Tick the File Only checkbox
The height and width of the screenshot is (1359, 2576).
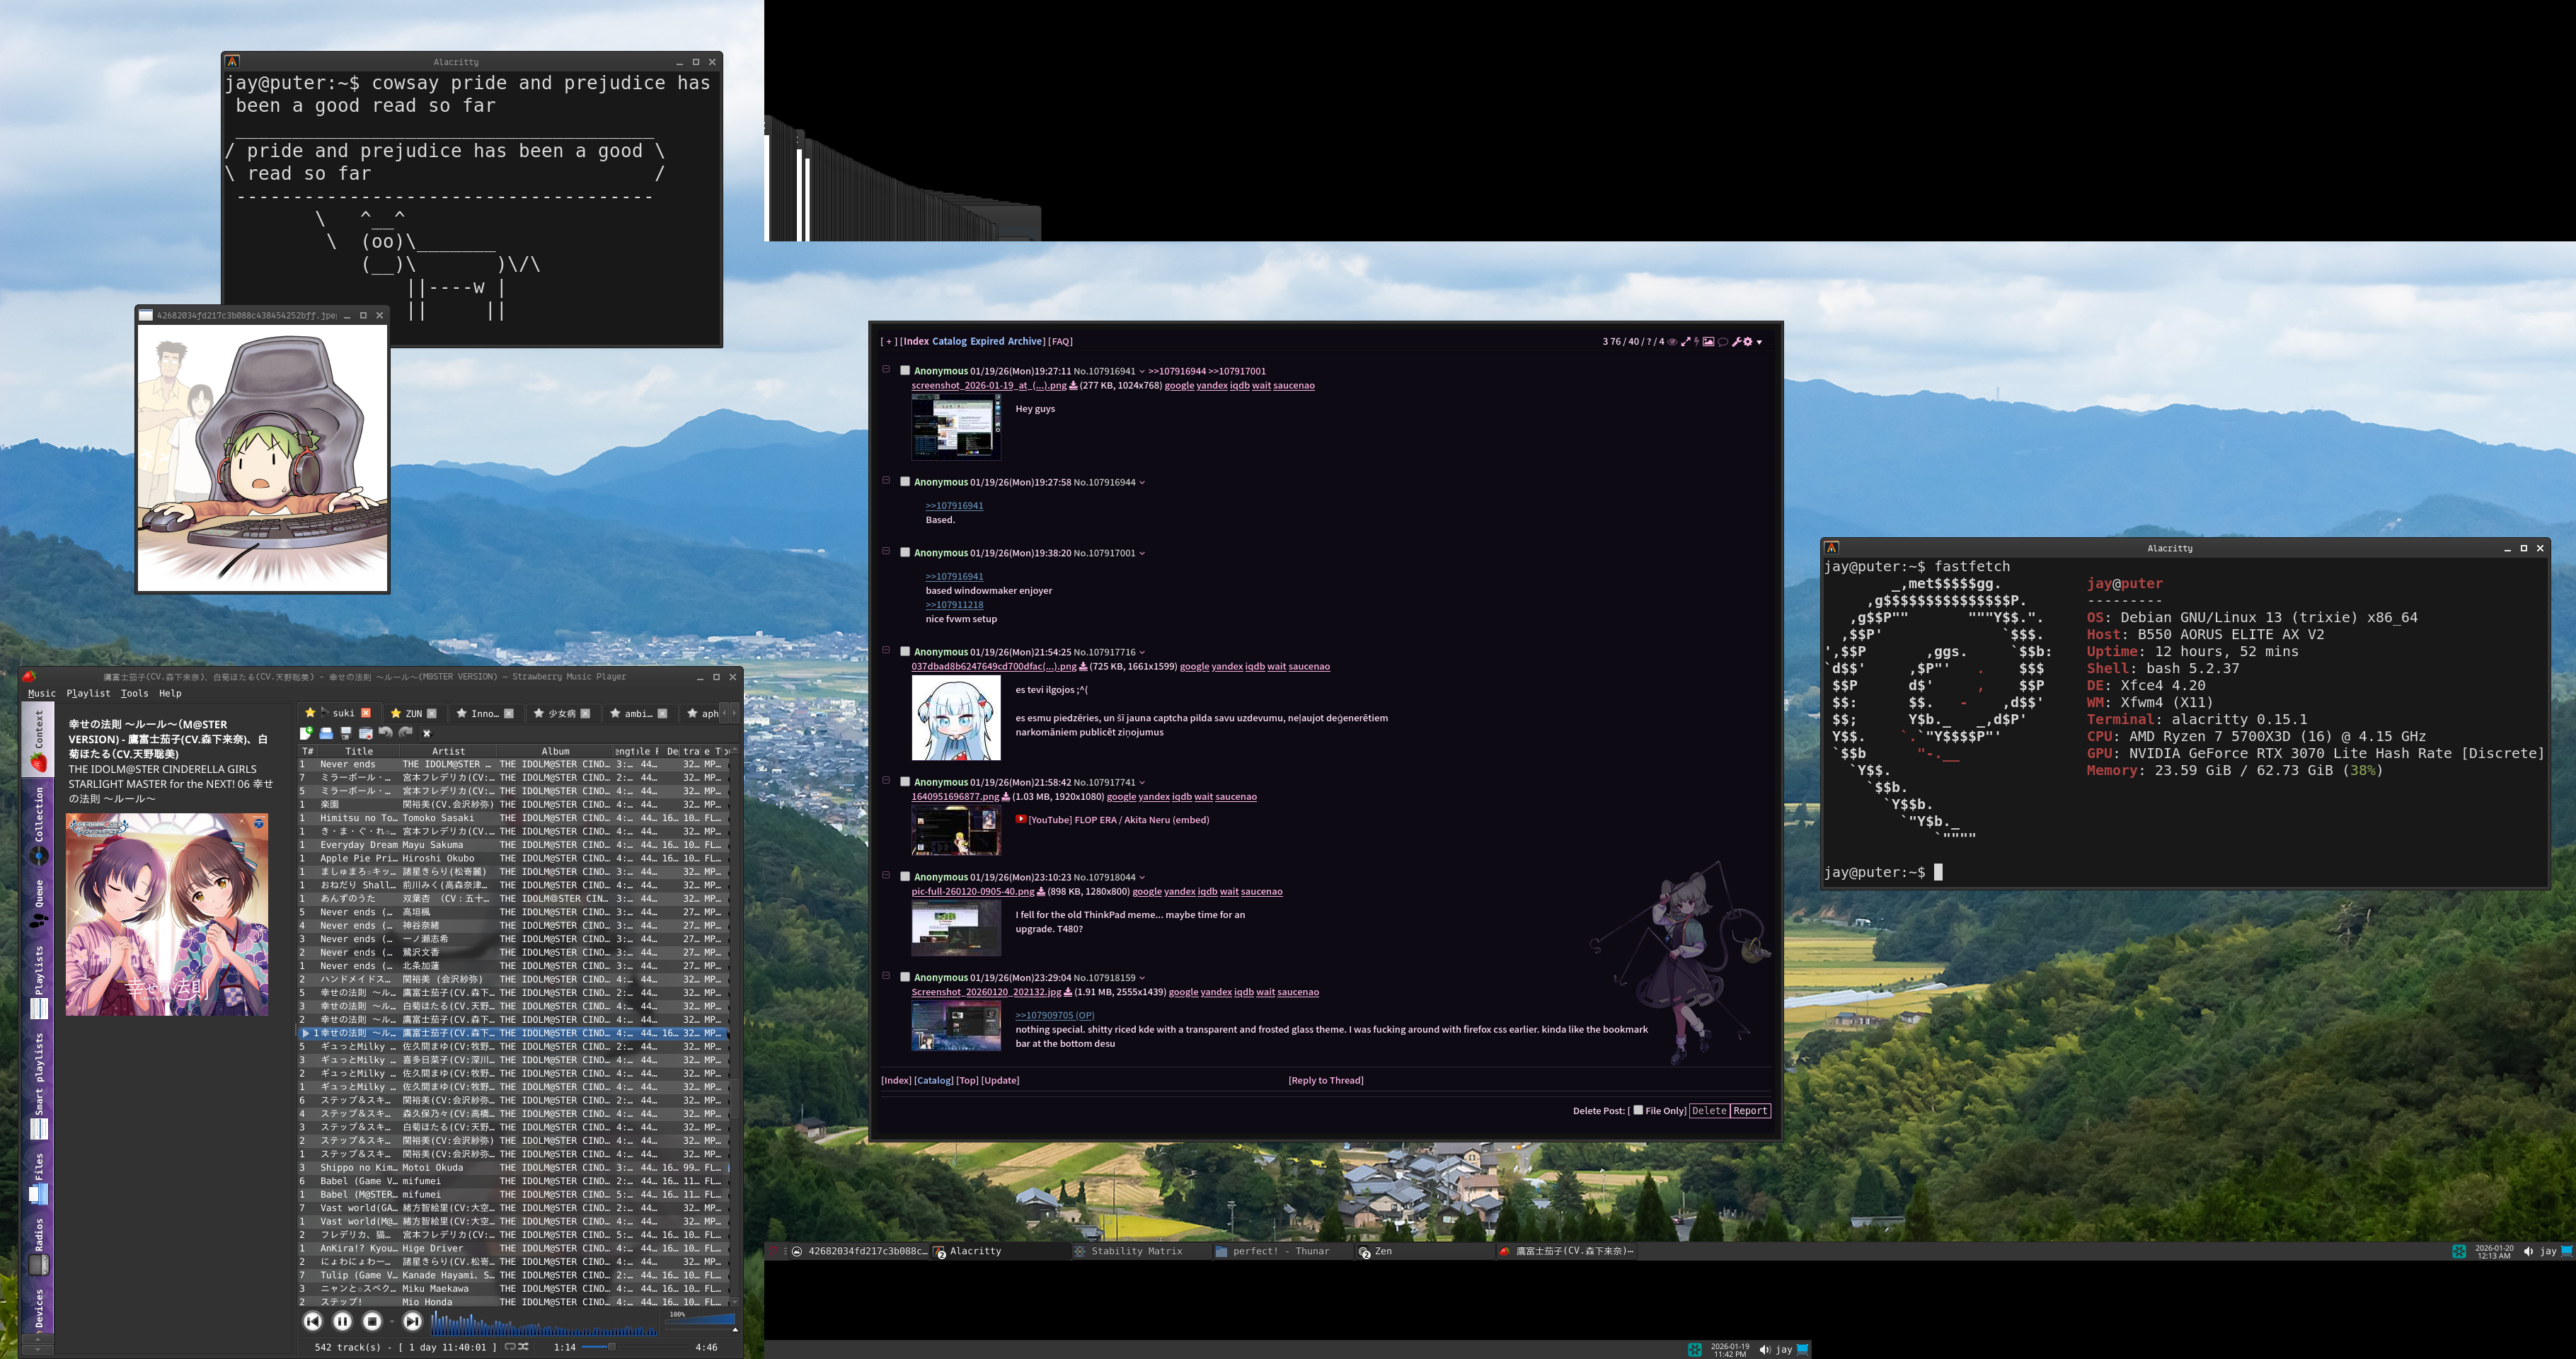point(1638,1110)
